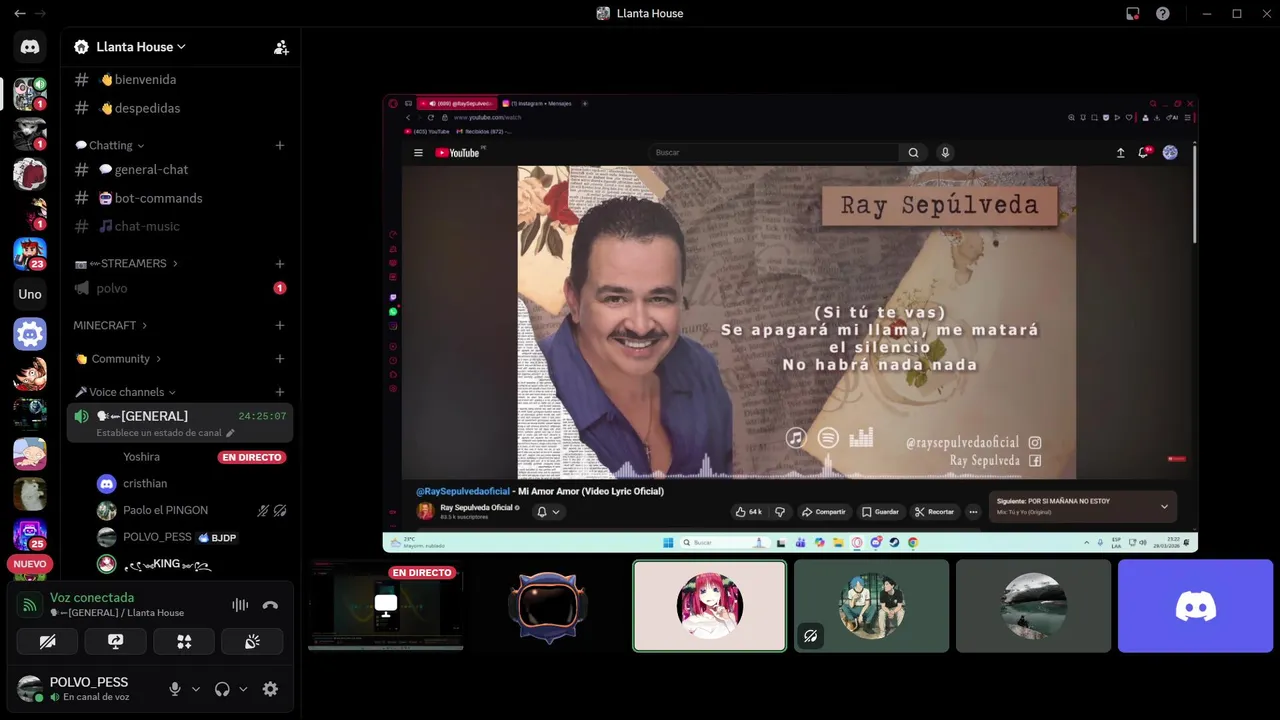Expand the STREAMERS category
The width and height of the screenshot is (1280, 720).
pyautogui.click(x=126, y=264)
